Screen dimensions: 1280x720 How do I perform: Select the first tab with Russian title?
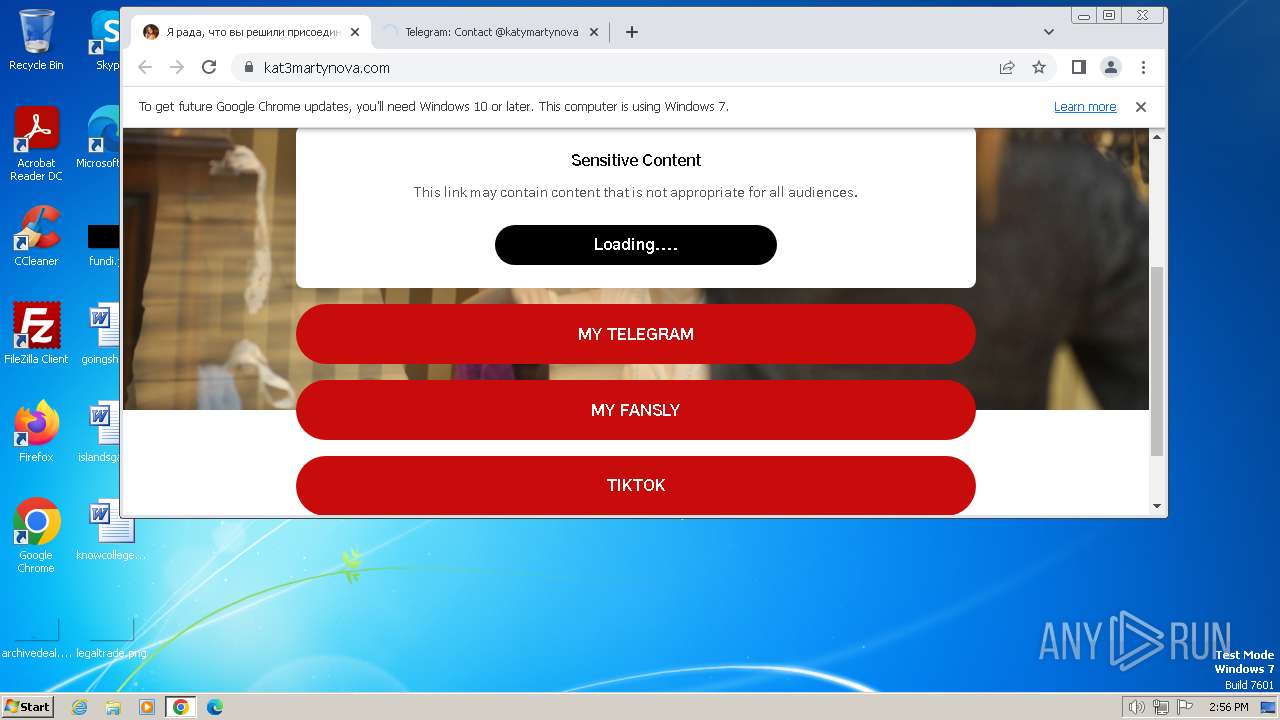coord(252,32)
